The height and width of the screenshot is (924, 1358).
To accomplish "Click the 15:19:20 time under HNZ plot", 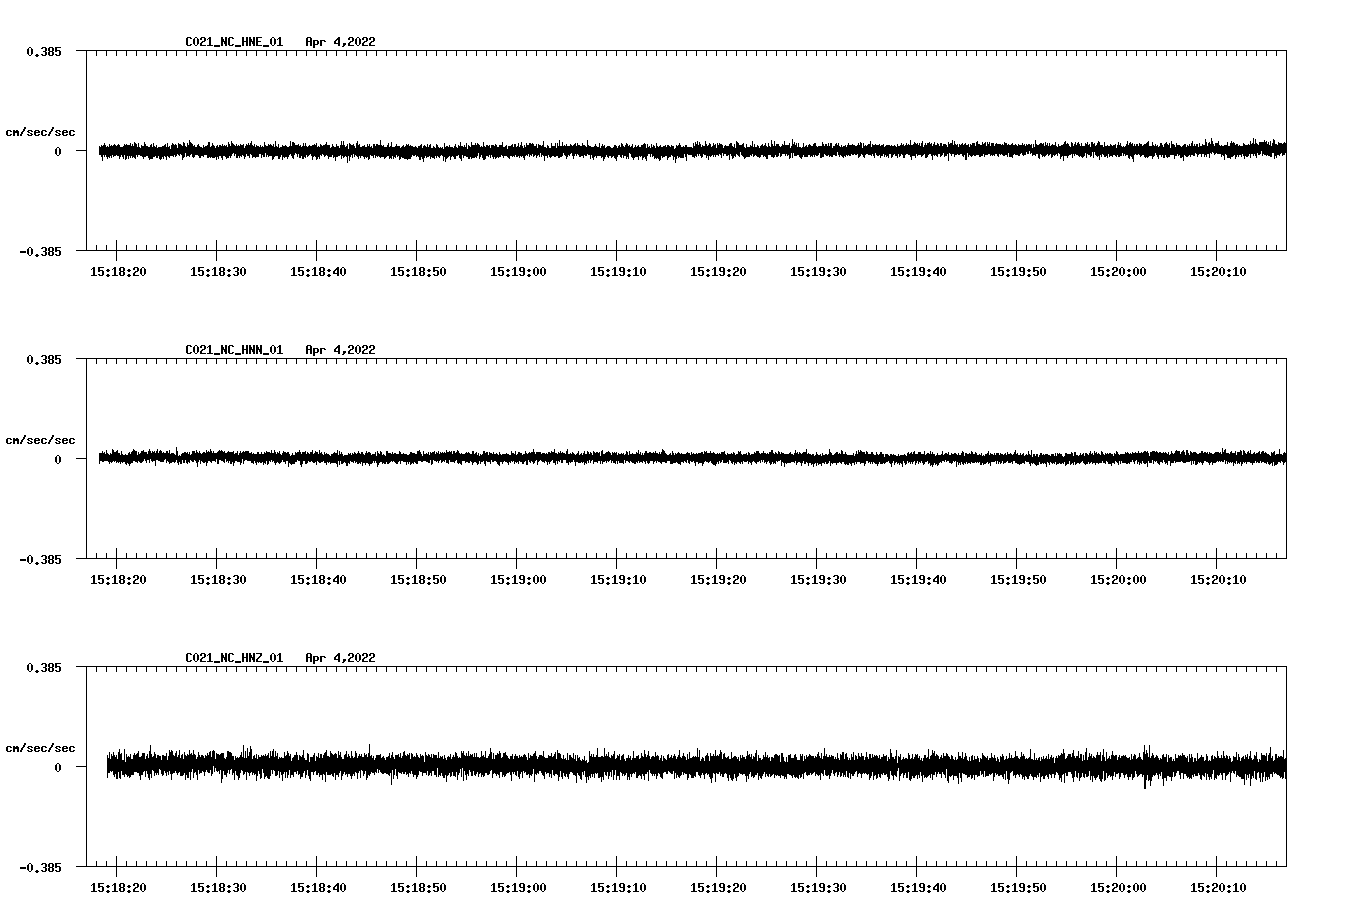I will [718, 888].
